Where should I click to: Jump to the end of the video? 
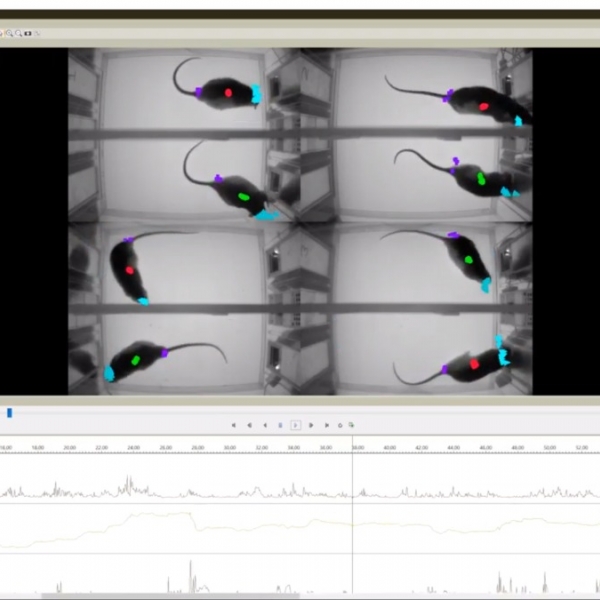coord(326,425)
